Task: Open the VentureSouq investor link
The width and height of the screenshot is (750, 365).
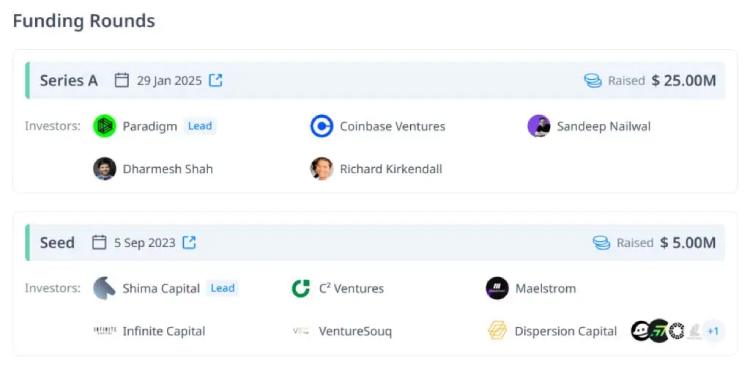Action: [x=355, y=331]
